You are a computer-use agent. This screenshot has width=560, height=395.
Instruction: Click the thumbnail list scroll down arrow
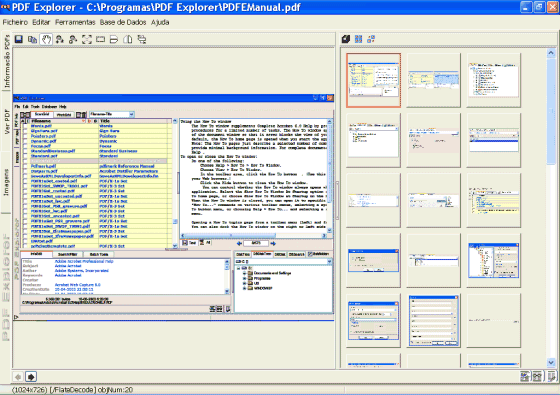[x=551, y=362]
